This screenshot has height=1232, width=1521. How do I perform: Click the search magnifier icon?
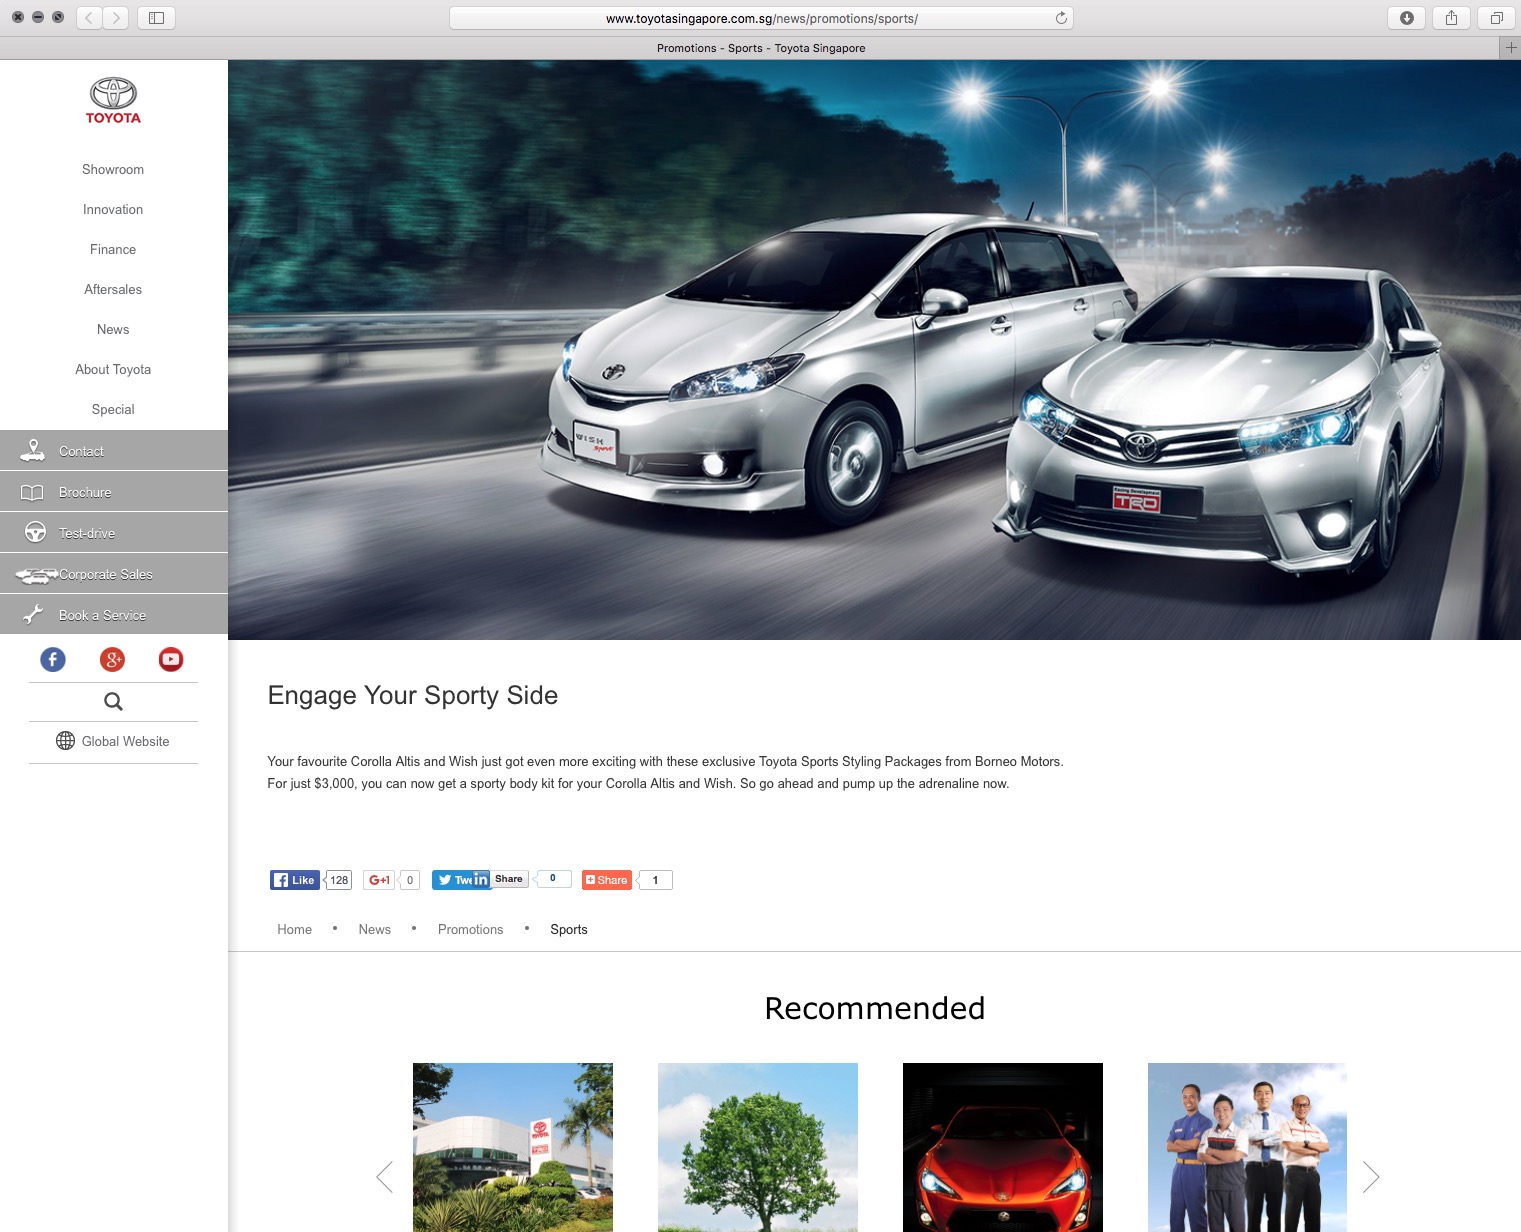113,702
